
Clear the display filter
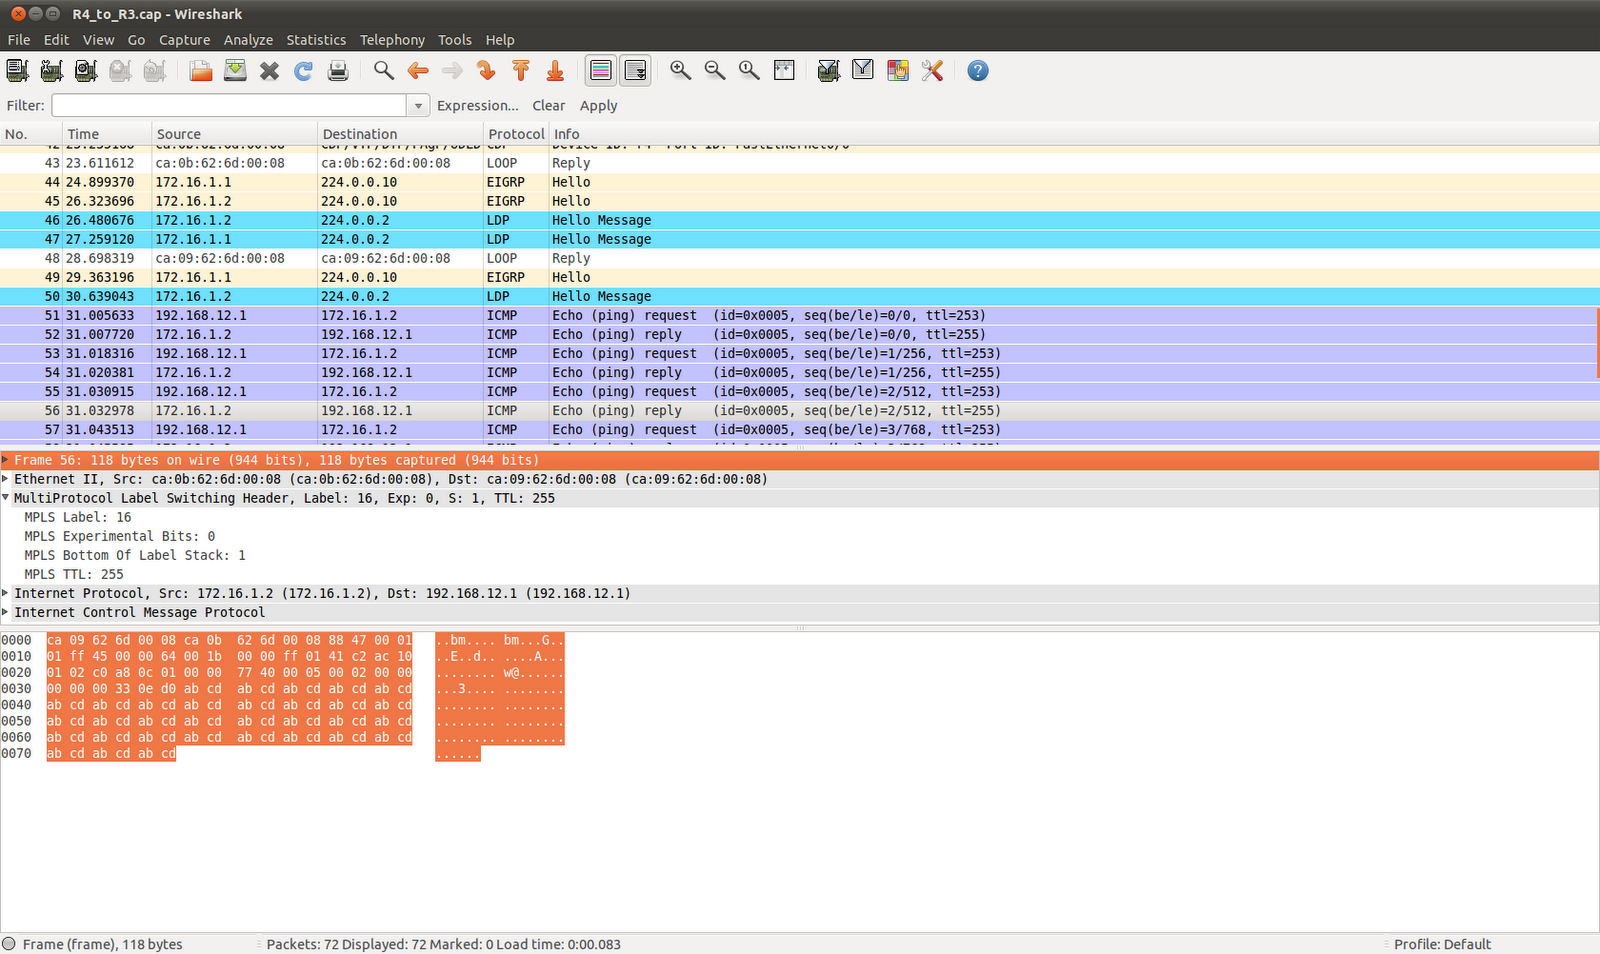coord(548,105)
